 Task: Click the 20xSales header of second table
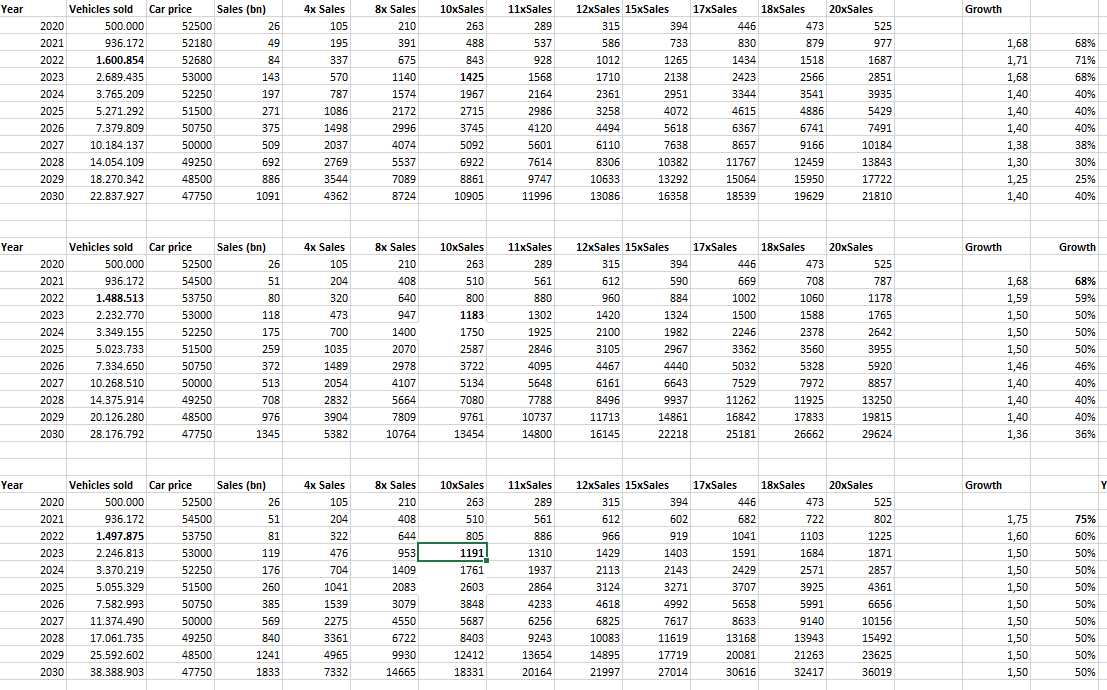pyautogui.click(x=851, y=247)
